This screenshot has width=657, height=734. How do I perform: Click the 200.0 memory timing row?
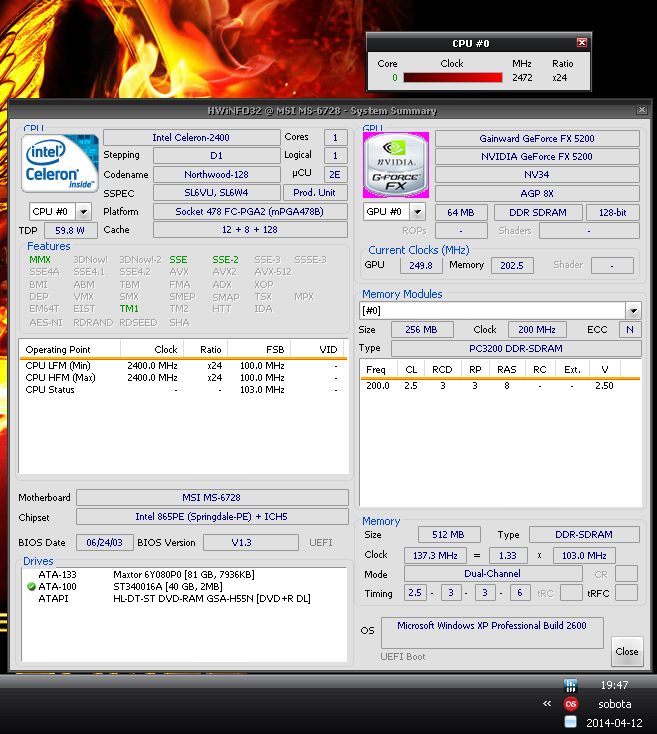coord(500,386)
